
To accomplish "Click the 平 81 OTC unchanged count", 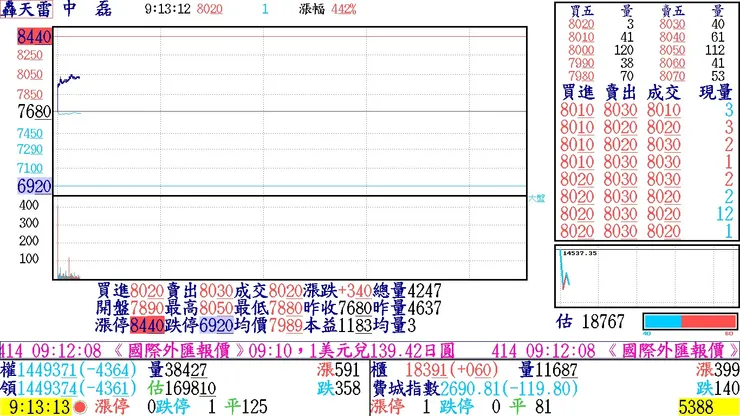I will coord(530,407).
